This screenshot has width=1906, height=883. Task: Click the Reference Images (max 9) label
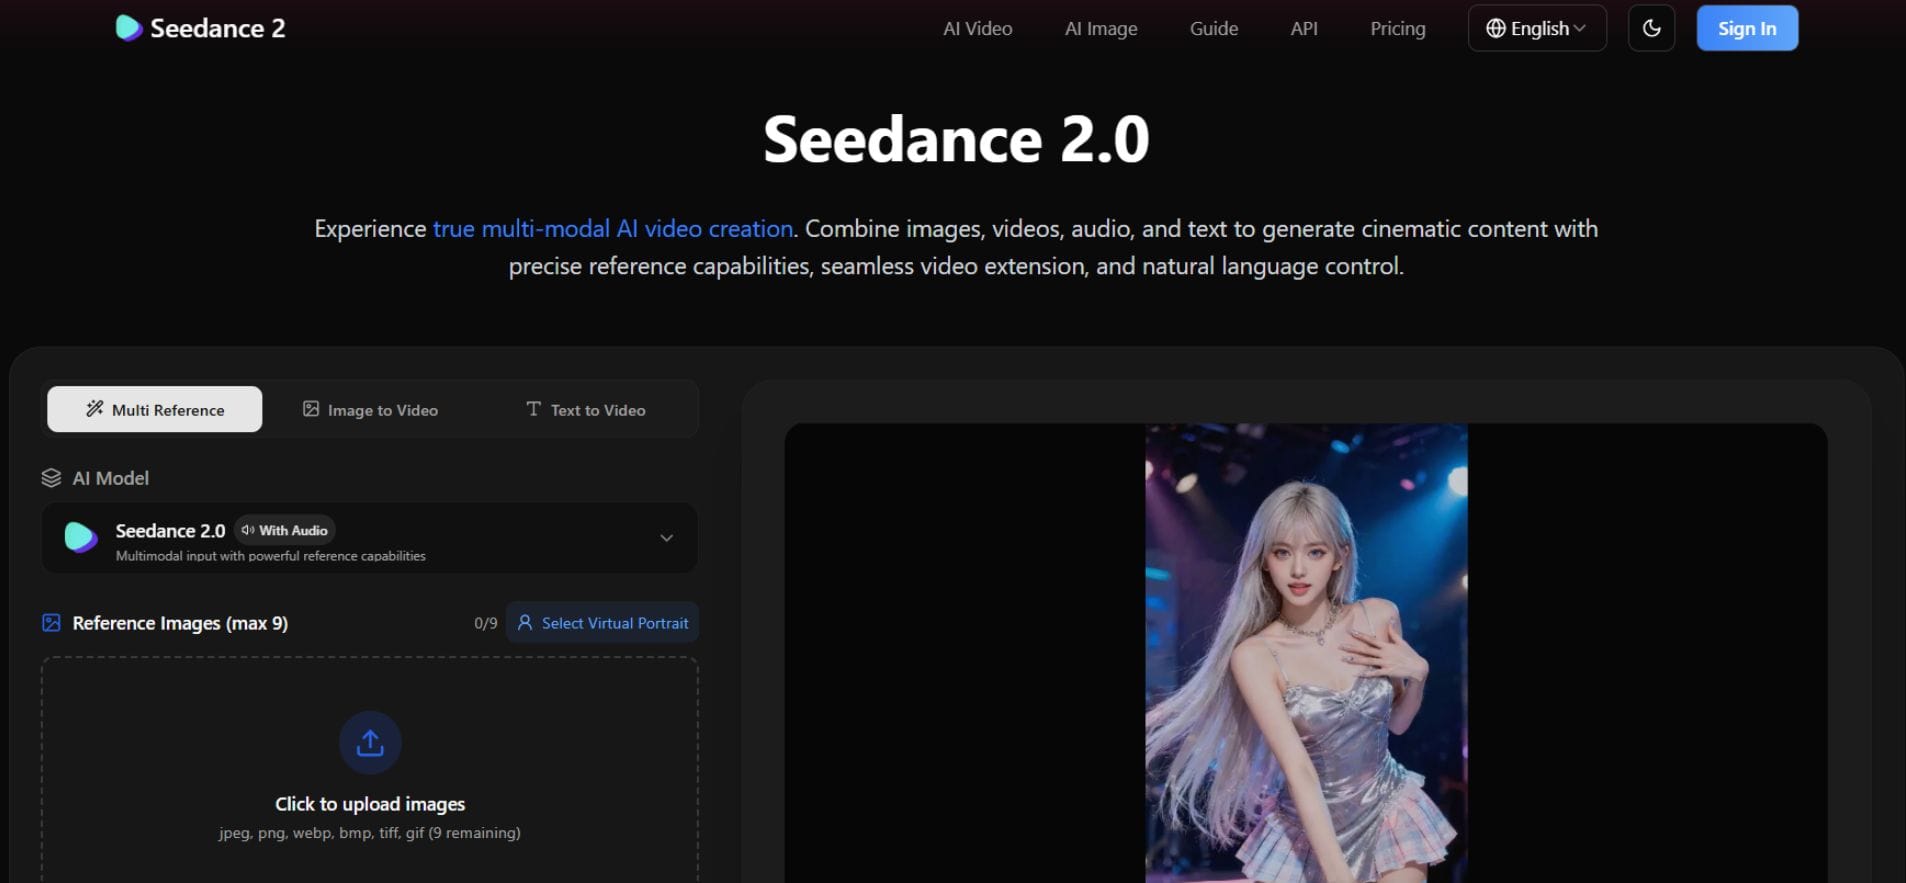click(x=180, y=623)
